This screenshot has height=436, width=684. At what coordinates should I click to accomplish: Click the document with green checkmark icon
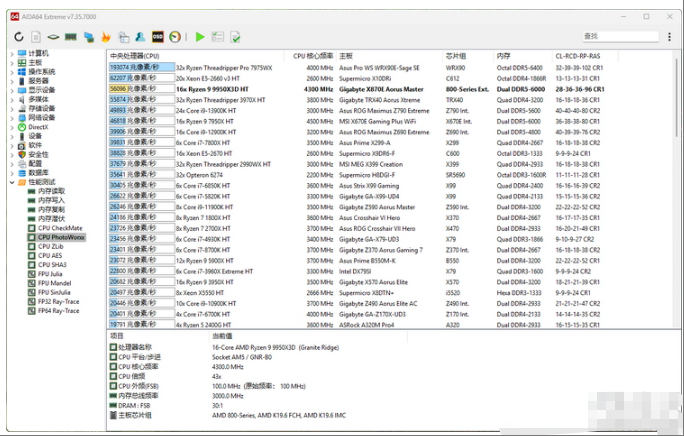tap(235, 37)
